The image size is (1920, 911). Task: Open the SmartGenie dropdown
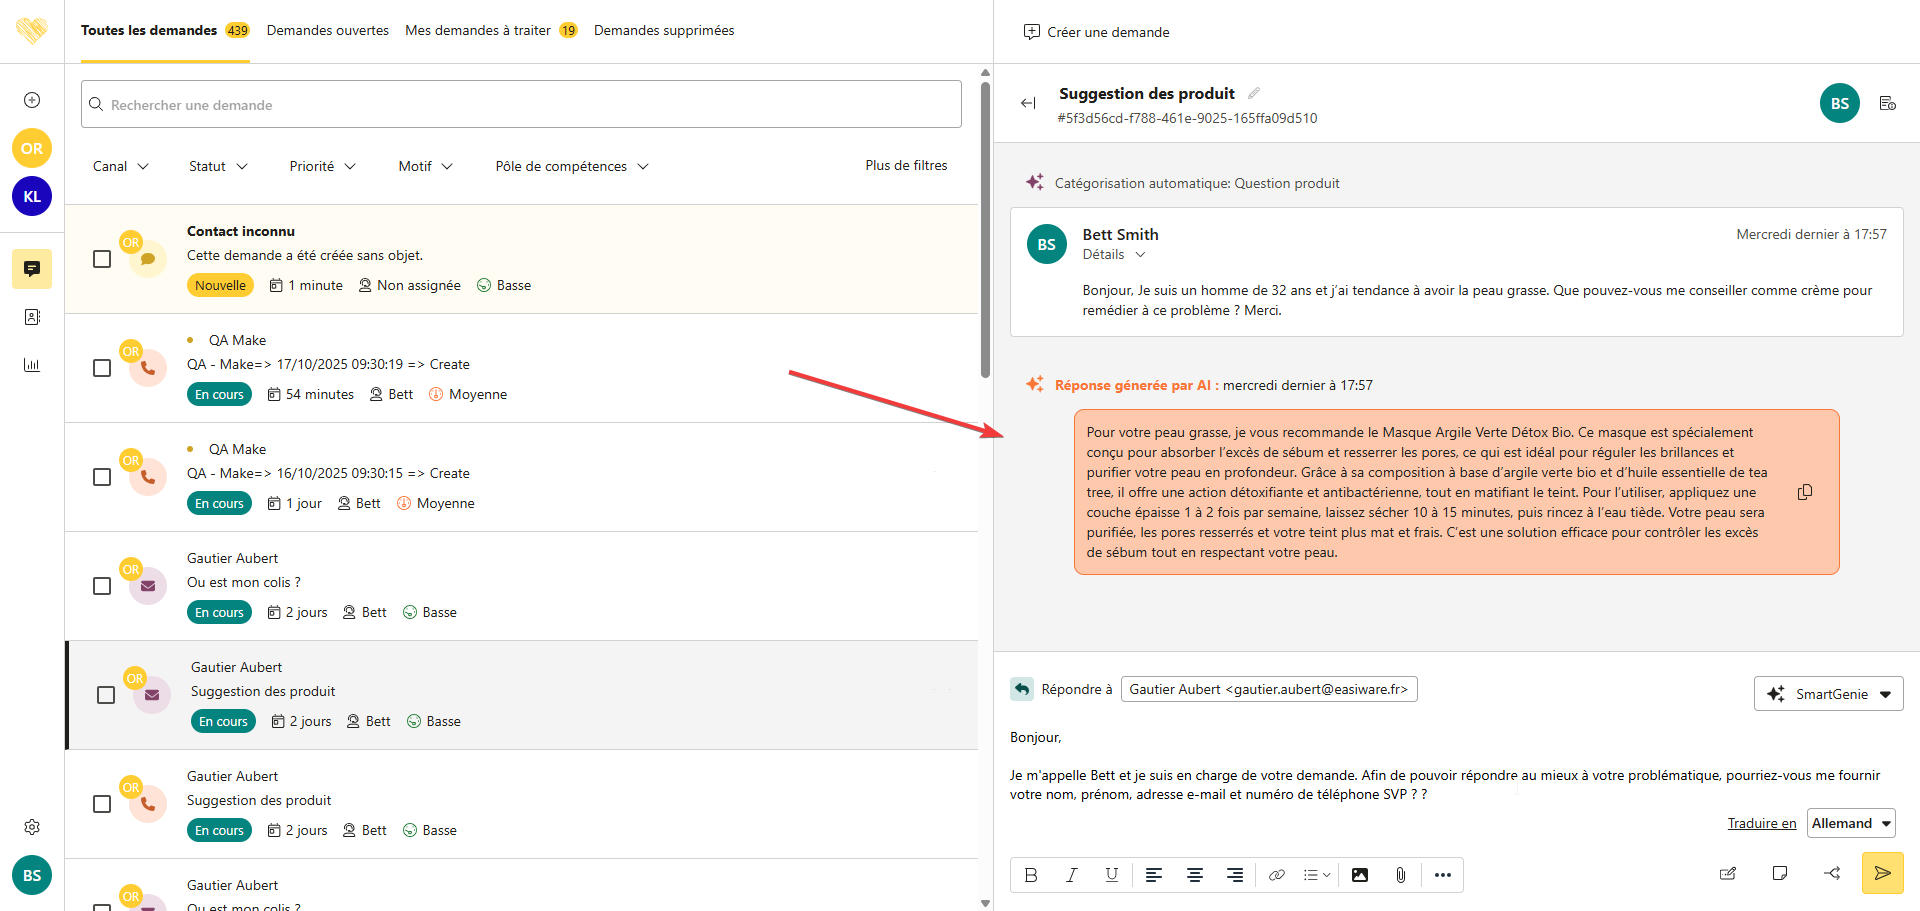[1828, 694]
